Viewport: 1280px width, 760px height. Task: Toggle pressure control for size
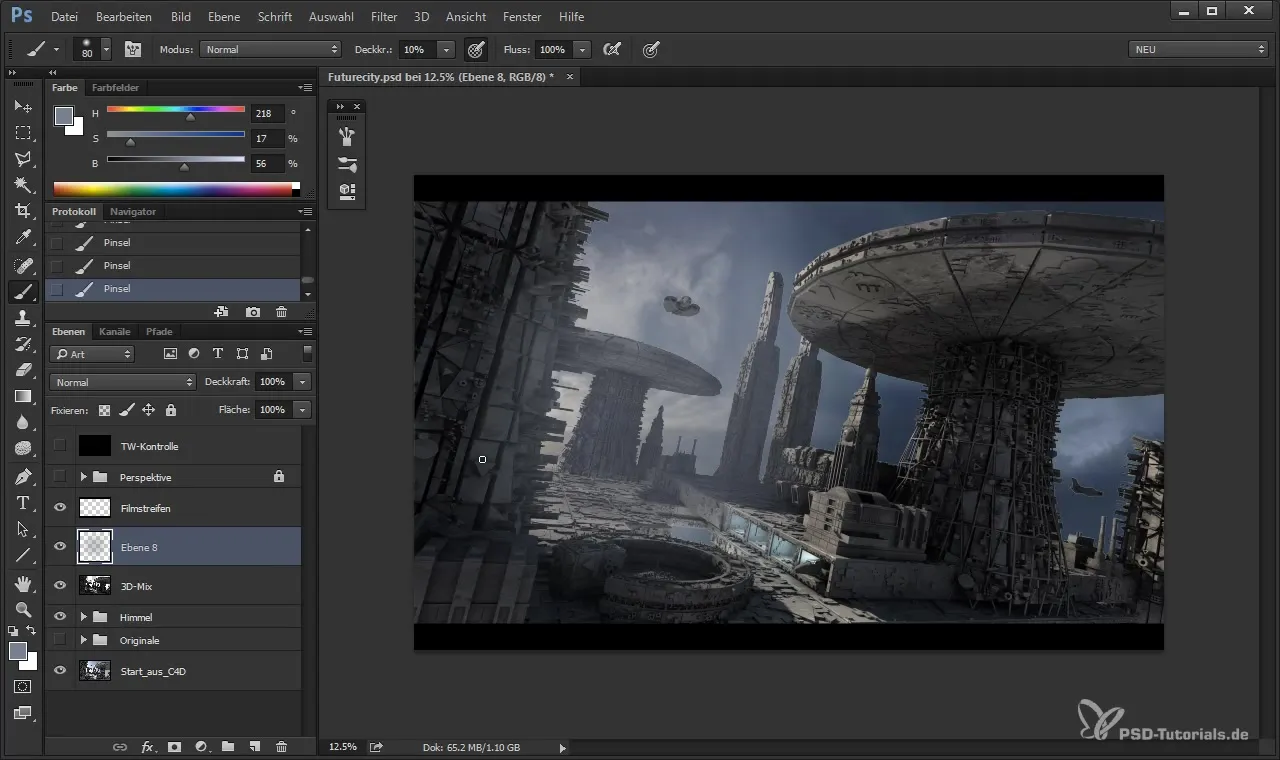click(651, 49)
